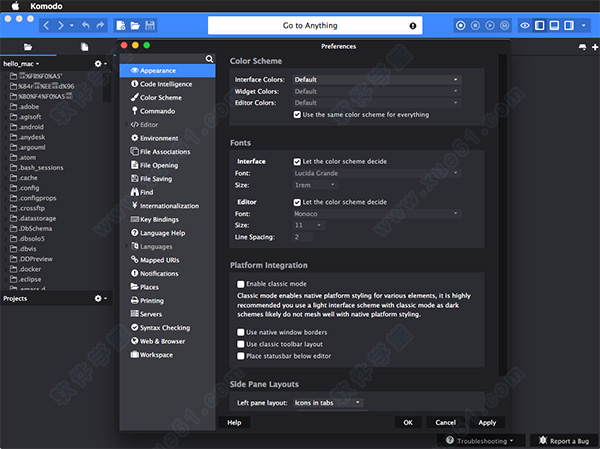Confirm preferences with OK
Viewport: 600px width, 449px height.
click(408, 422)
